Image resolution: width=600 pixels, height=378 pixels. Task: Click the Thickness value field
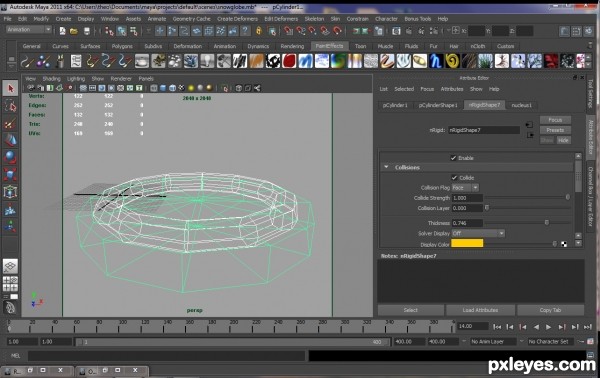pyautogui.click(x=467, y=223)
